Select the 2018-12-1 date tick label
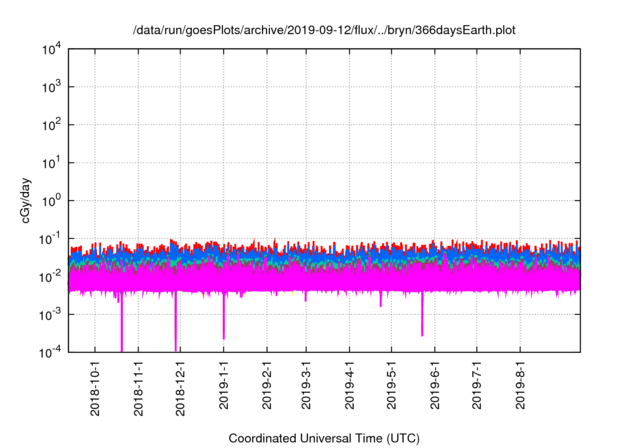The height and width of the screenshot is (448, 640). (181, 388)
